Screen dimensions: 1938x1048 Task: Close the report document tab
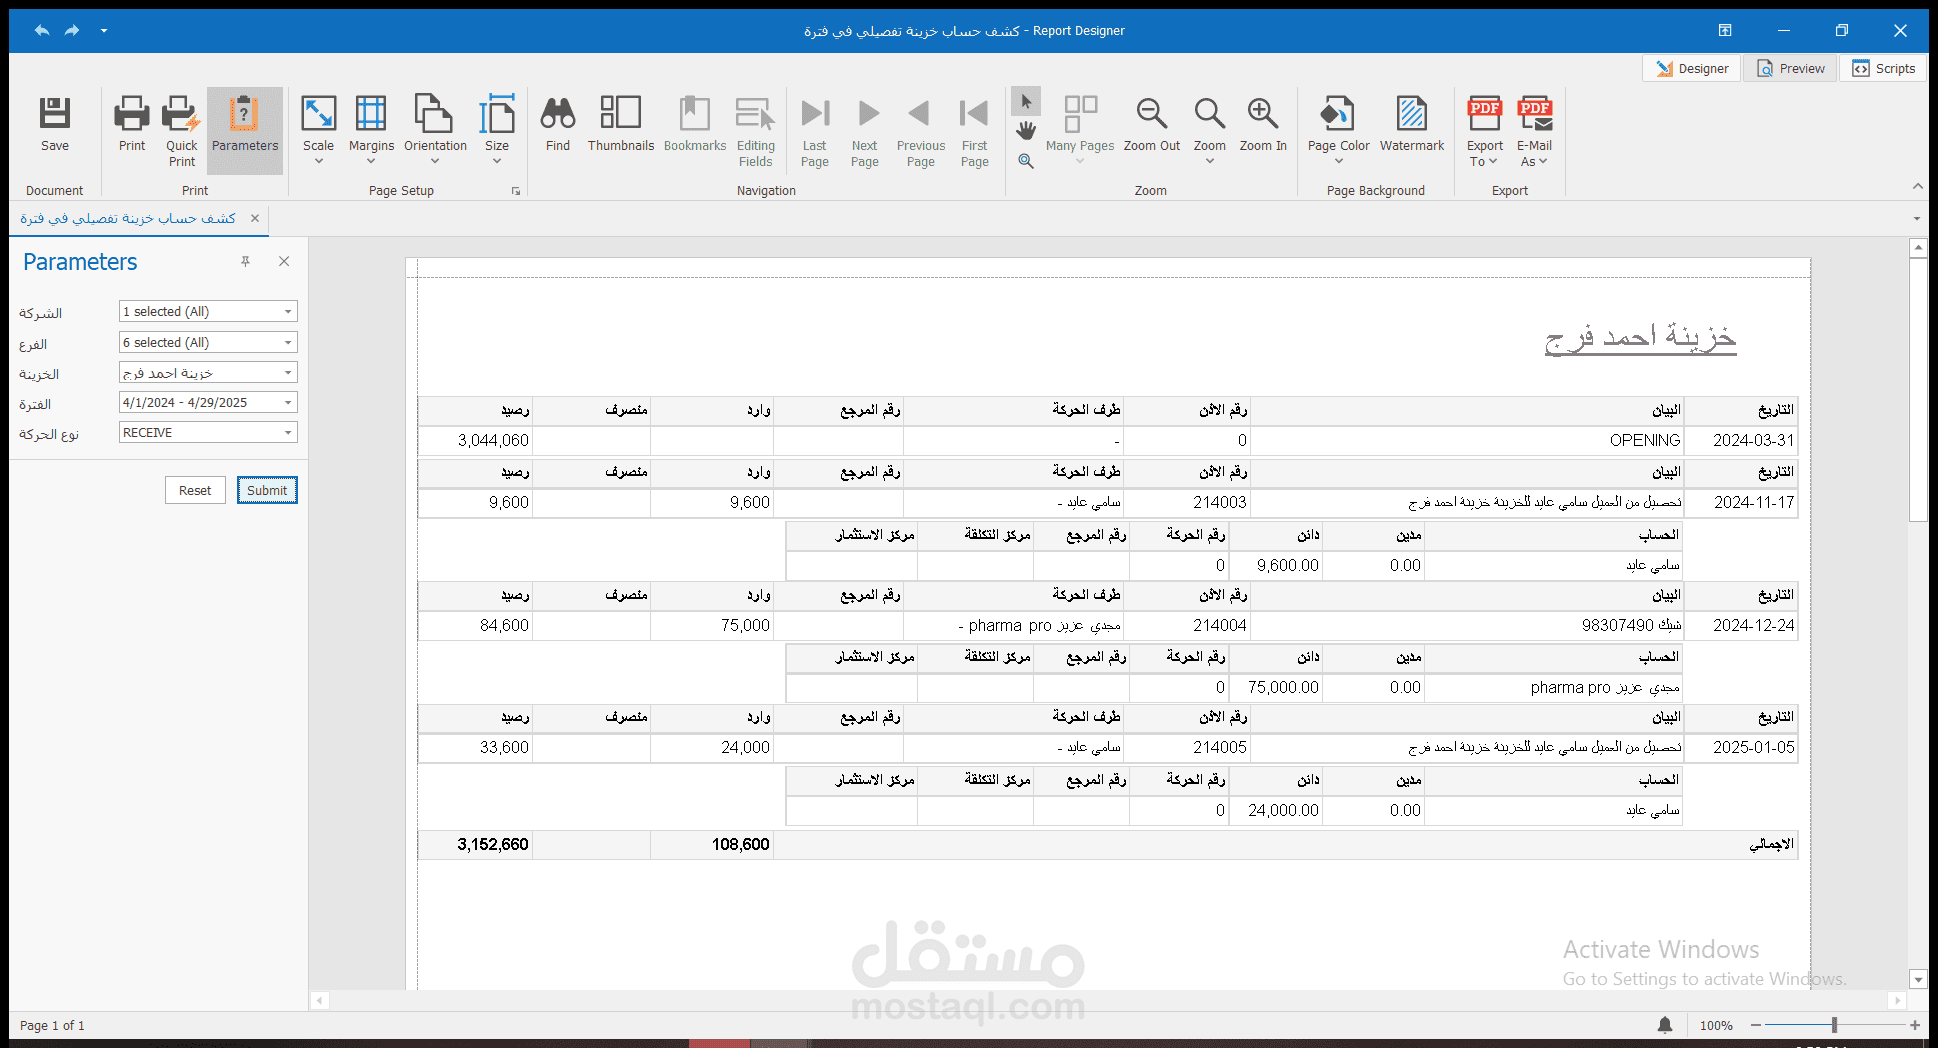[255, 218]
